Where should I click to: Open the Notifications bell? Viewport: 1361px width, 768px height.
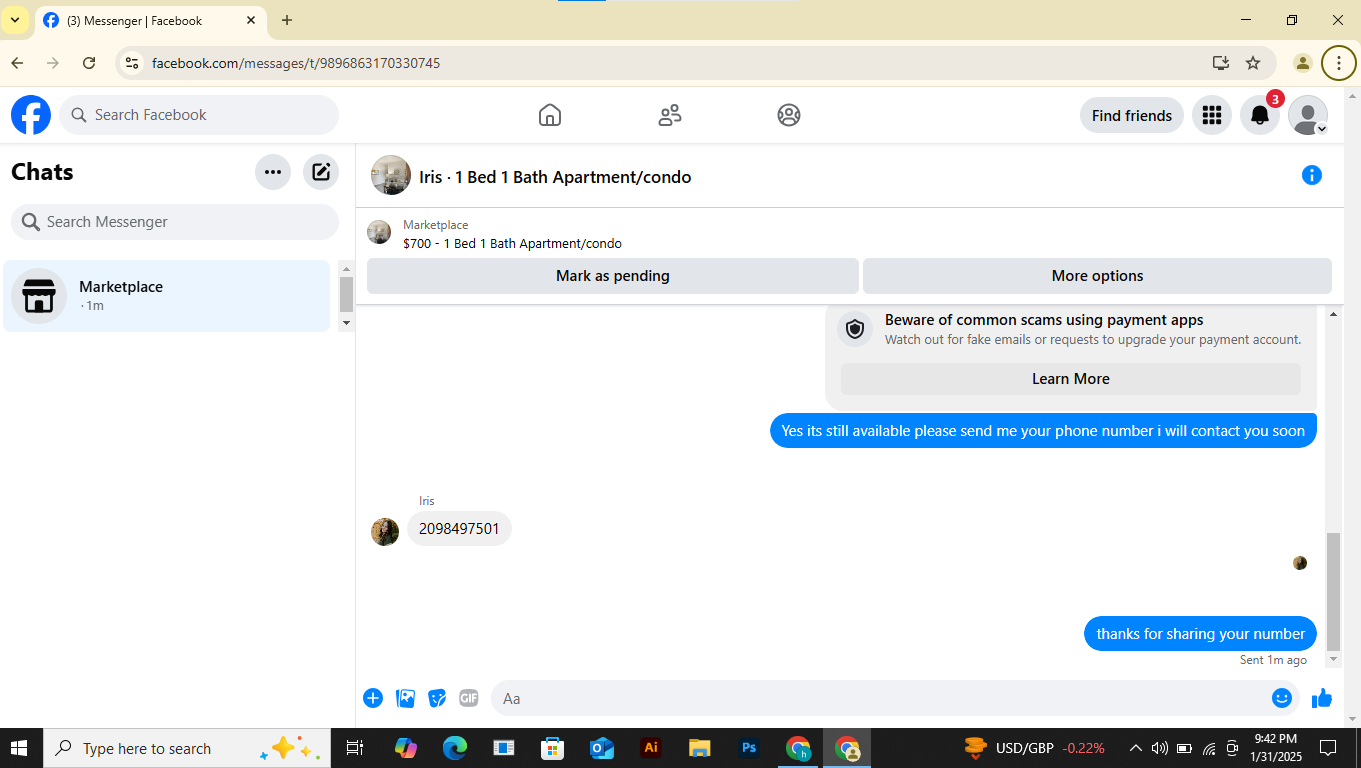[1260, 115]
